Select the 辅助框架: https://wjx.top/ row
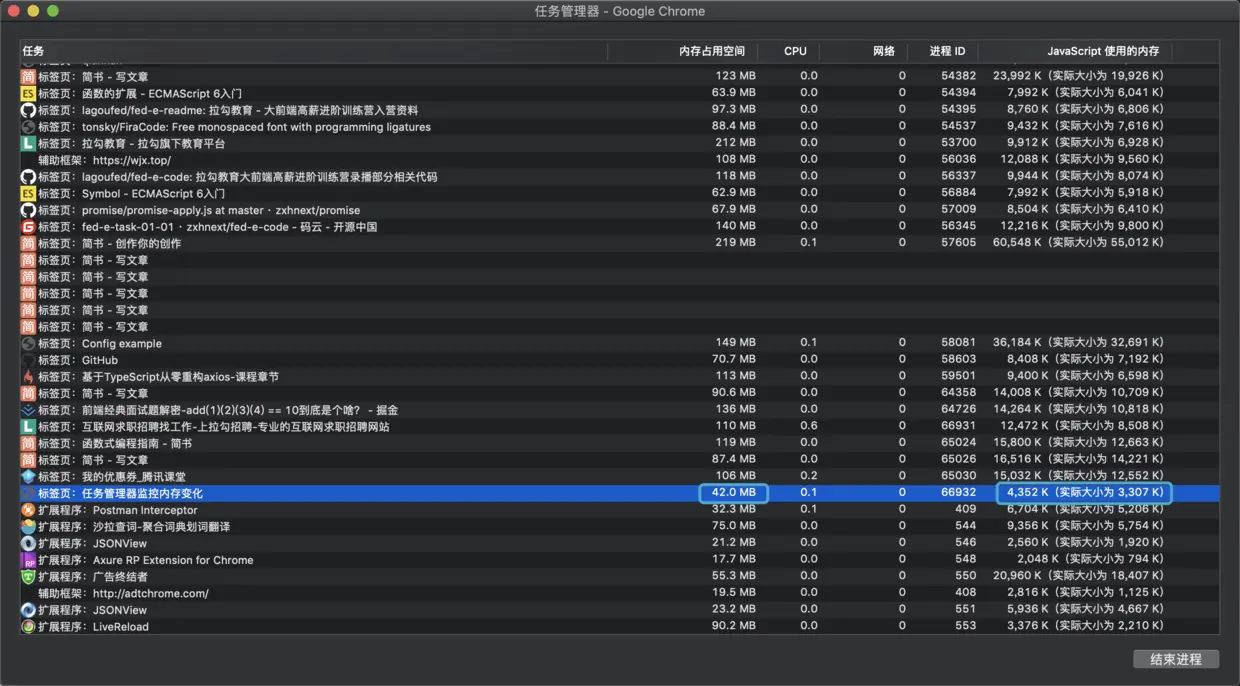Image resolution: width=1240 pixels, height=686 pixels. [619, 160]
